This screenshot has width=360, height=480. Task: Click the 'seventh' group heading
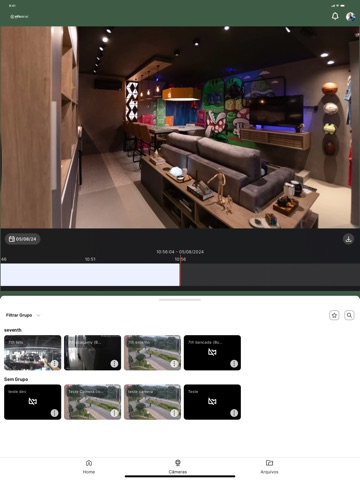point(13,330)
